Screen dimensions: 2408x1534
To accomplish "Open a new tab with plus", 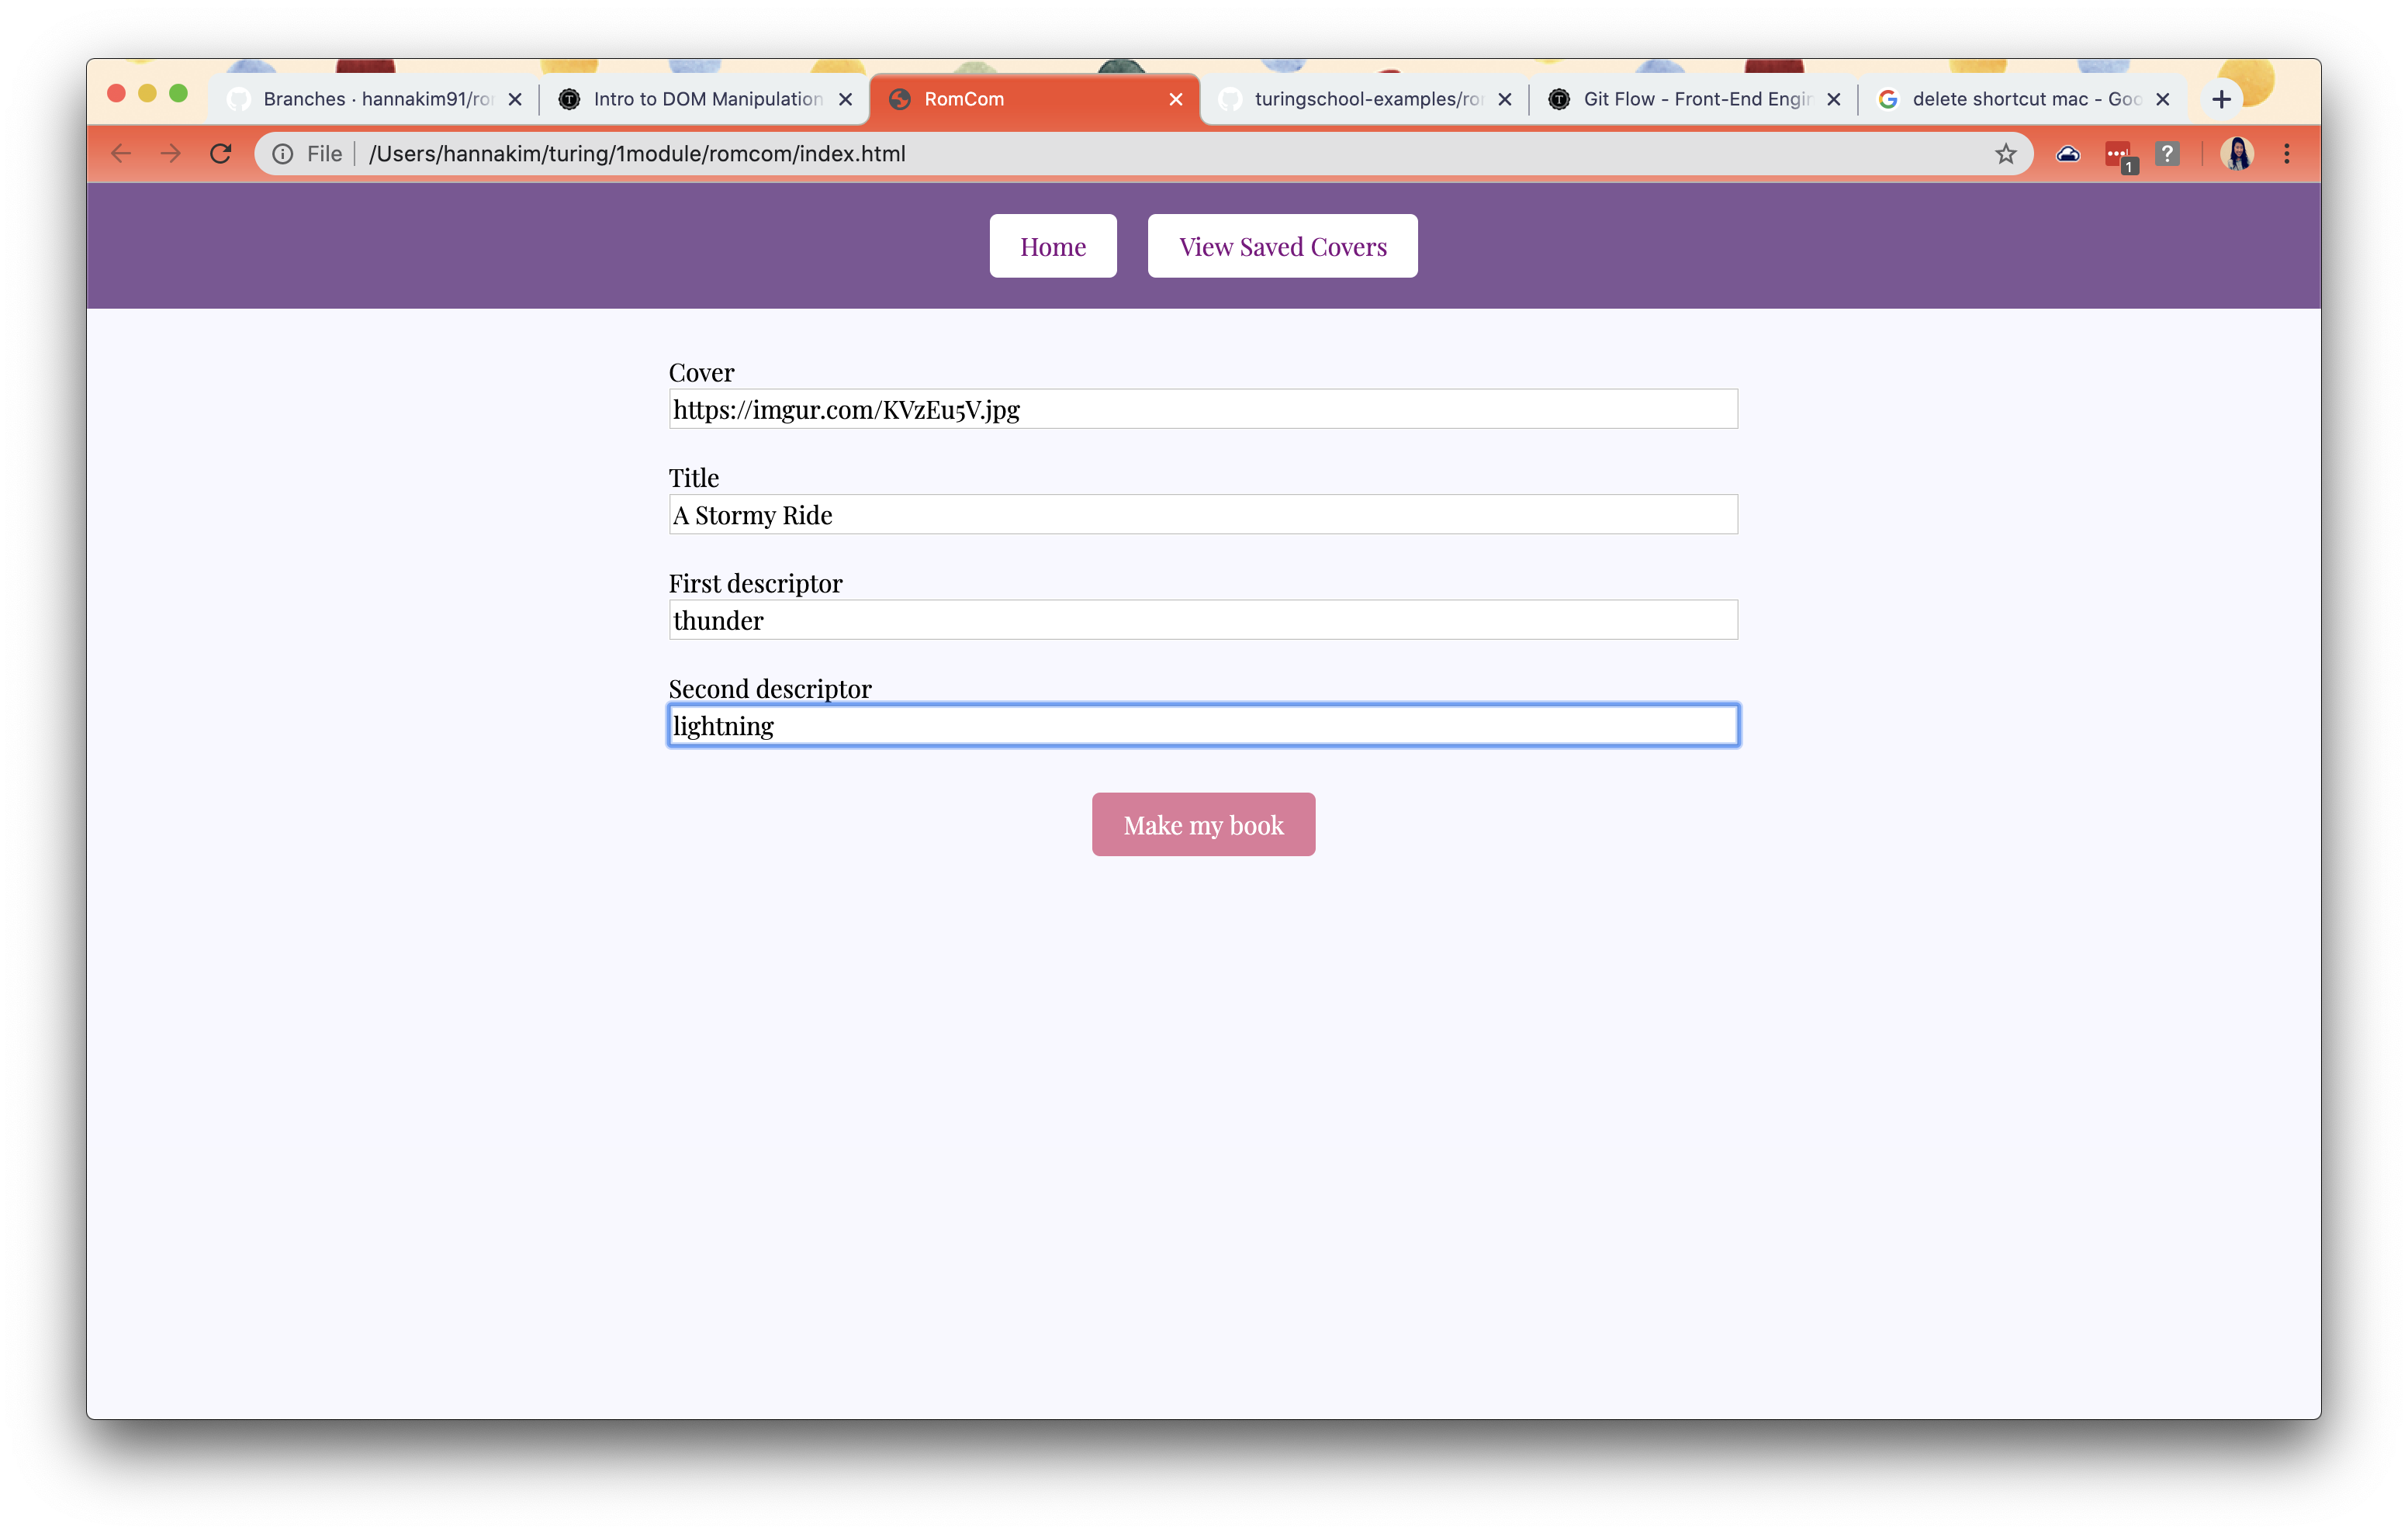I will [2221, 99].
